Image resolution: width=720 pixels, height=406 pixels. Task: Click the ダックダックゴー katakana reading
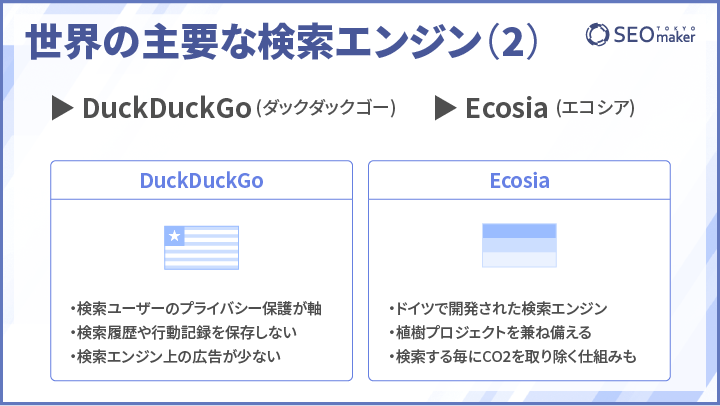tap(326, 108)
